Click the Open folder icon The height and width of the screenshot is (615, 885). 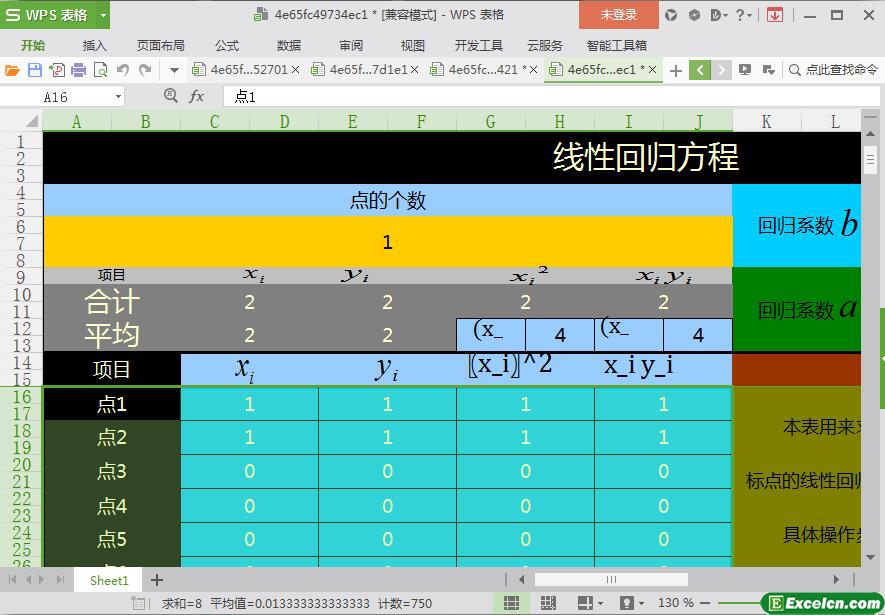click(x=12, y=70)
